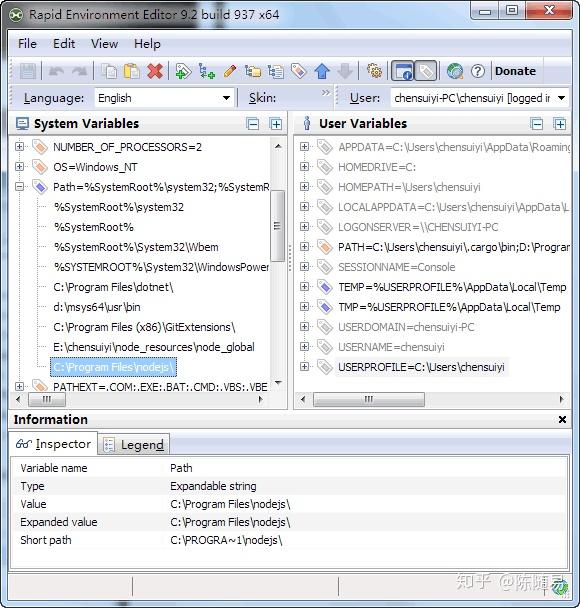
Task: Click the gear options toolbar icon
Action: click(375, 71)
